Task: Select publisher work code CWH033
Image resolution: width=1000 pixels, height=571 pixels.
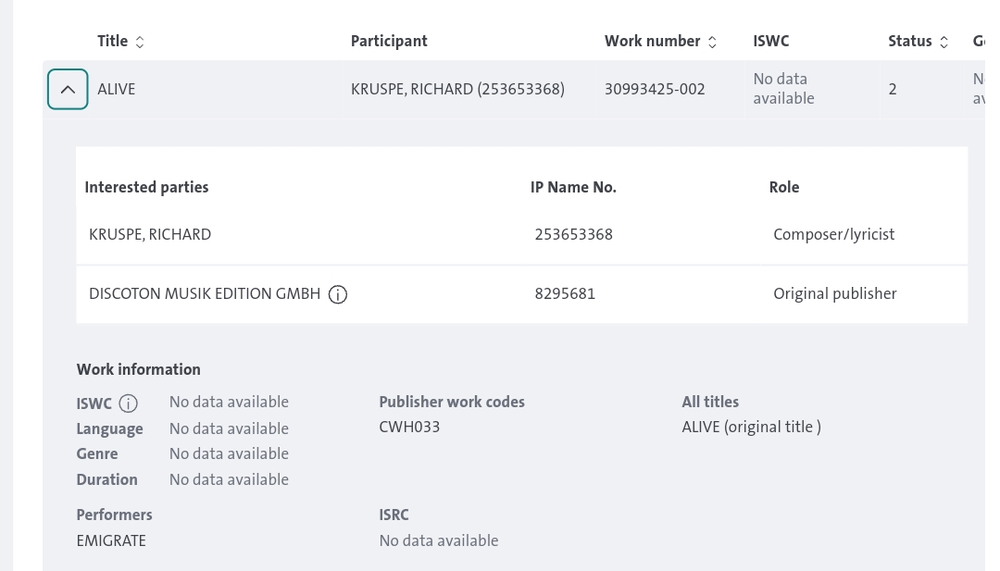Action: click(409, 427)
